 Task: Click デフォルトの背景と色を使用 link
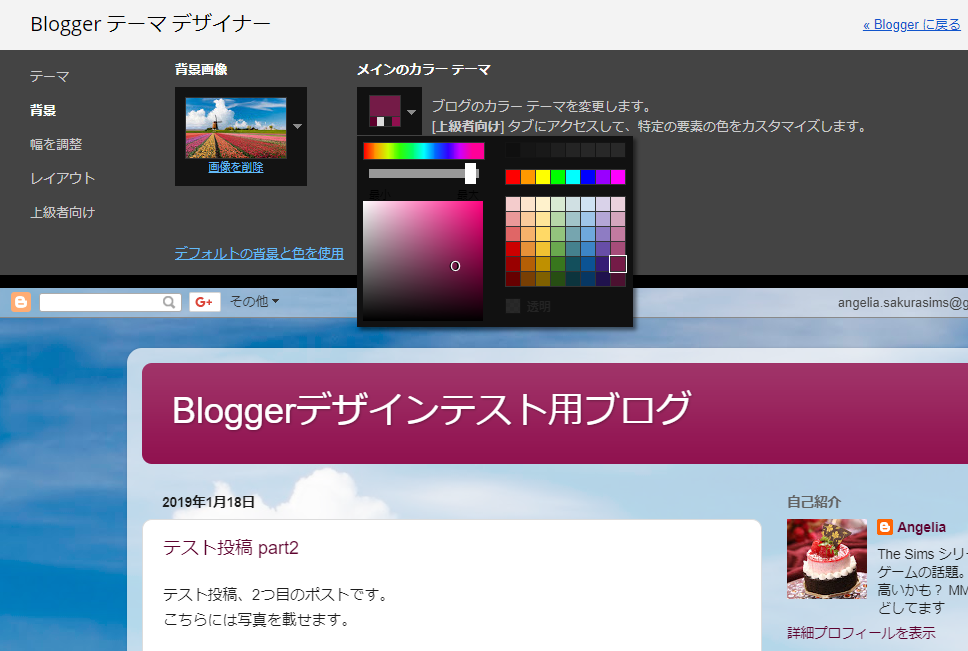click(259, 253)
